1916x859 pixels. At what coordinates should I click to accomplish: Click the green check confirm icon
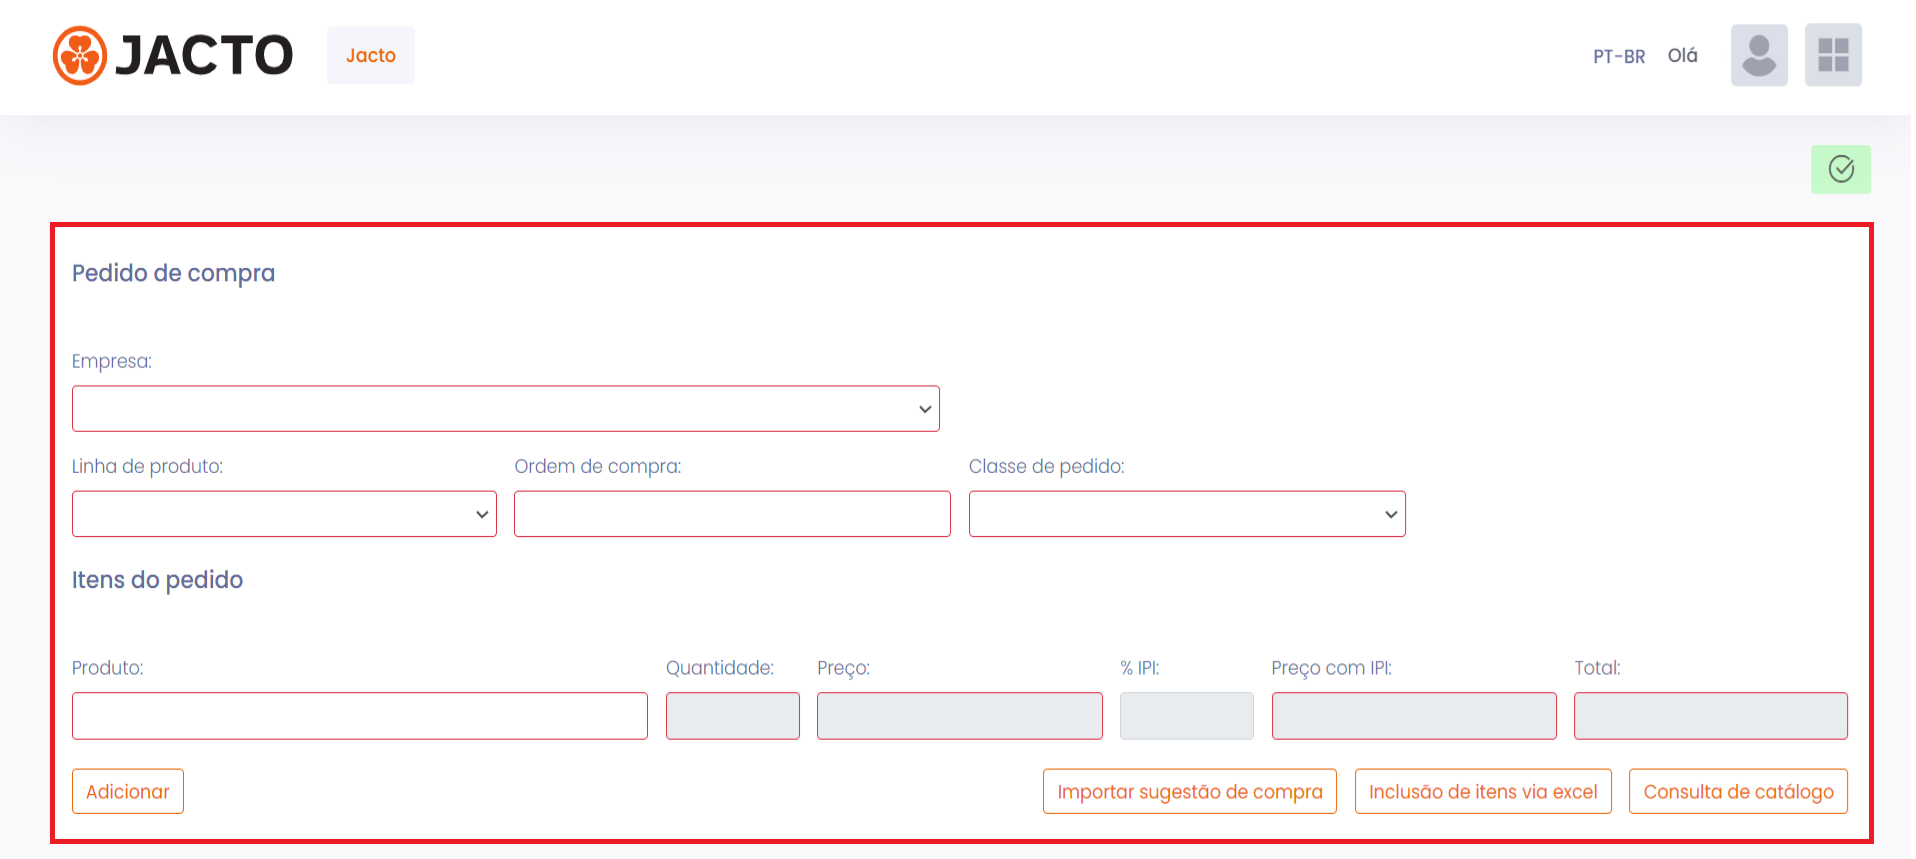click(1841, 169)
